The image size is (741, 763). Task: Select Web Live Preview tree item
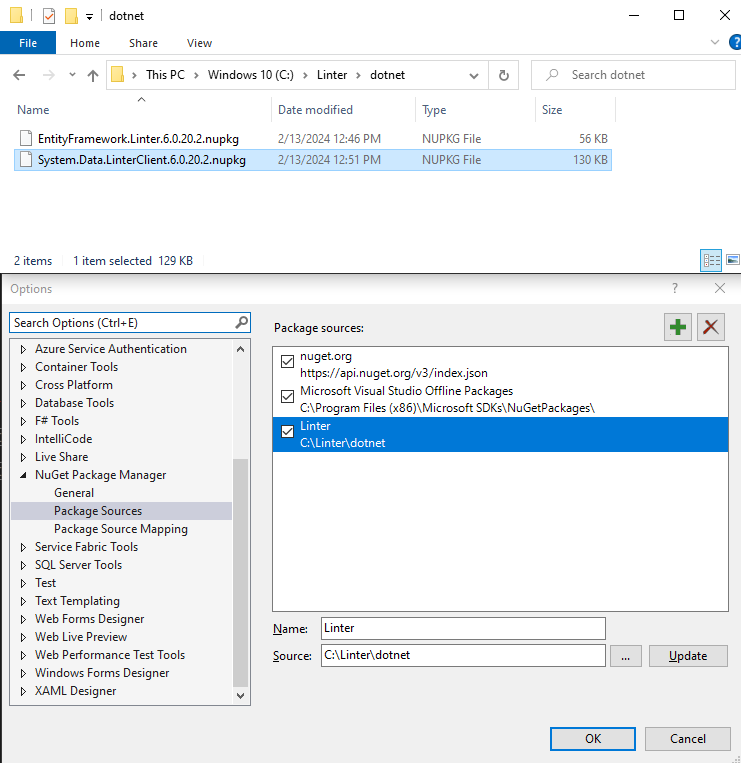pos(81,636)
